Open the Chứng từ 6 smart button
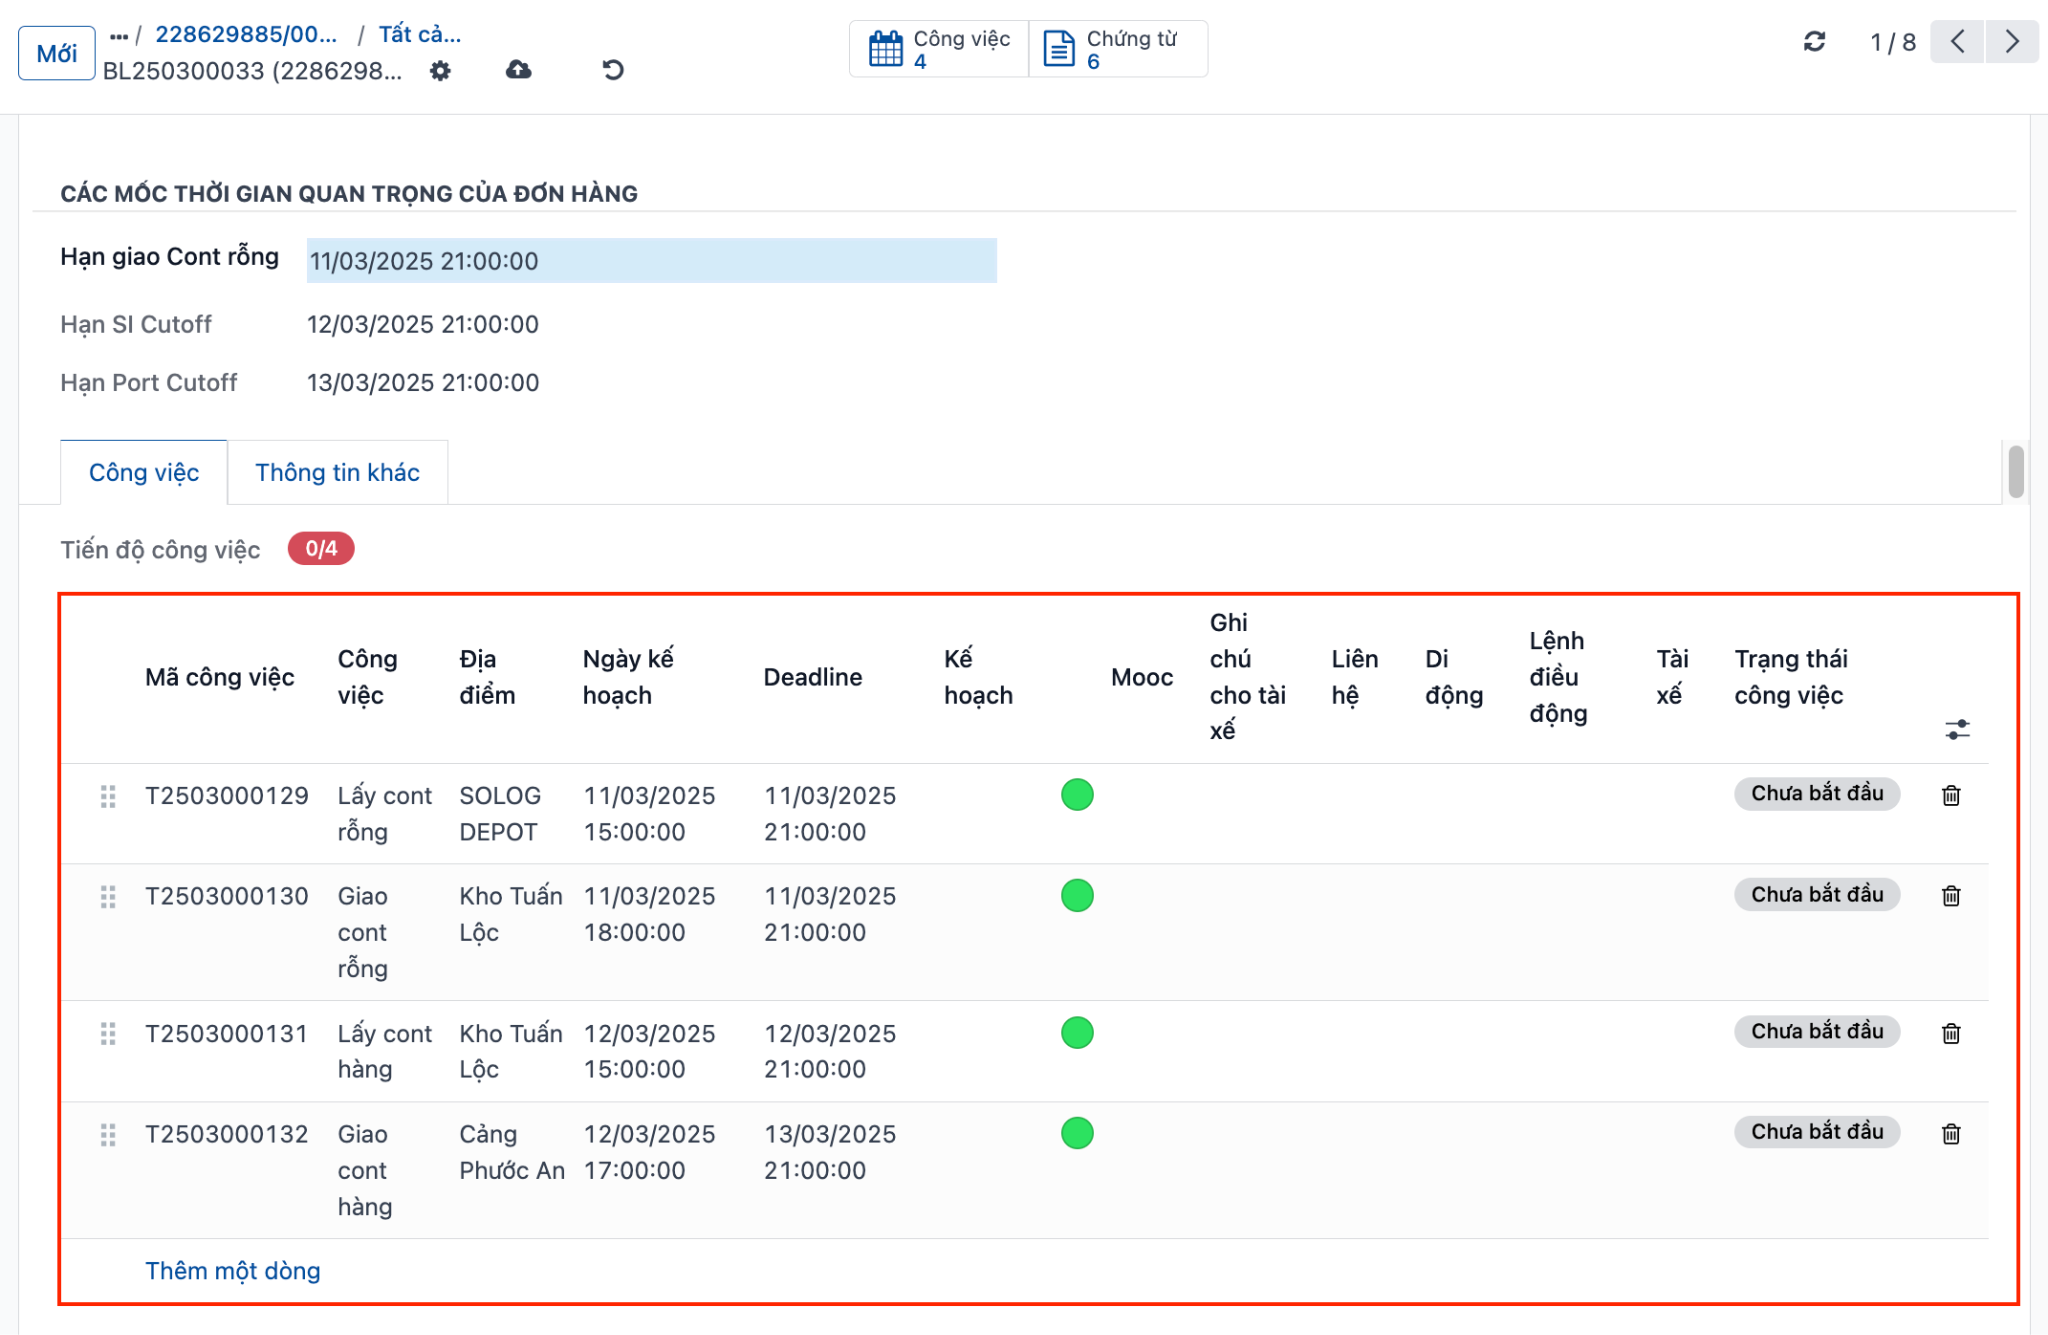 point(1118,49)
